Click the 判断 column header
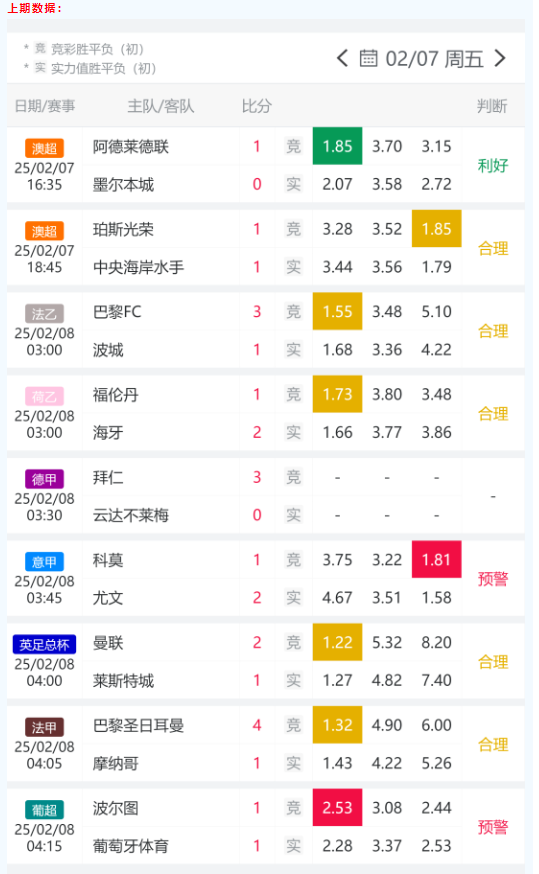 (x=492, y=106)
